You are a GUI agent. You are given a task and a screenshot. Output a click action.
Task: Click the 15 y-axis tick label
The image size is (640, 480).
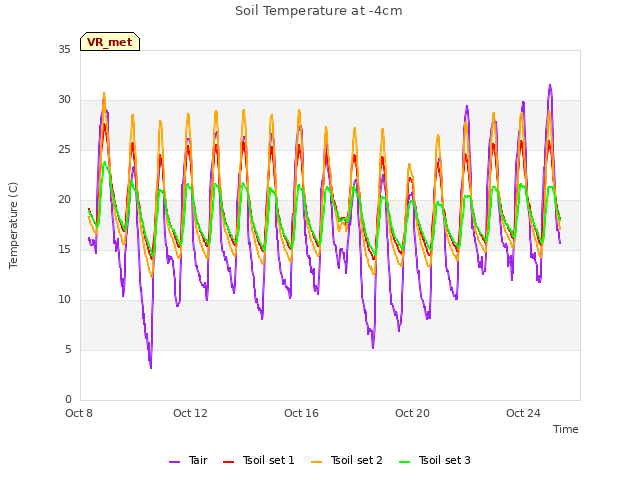(64, 249)
